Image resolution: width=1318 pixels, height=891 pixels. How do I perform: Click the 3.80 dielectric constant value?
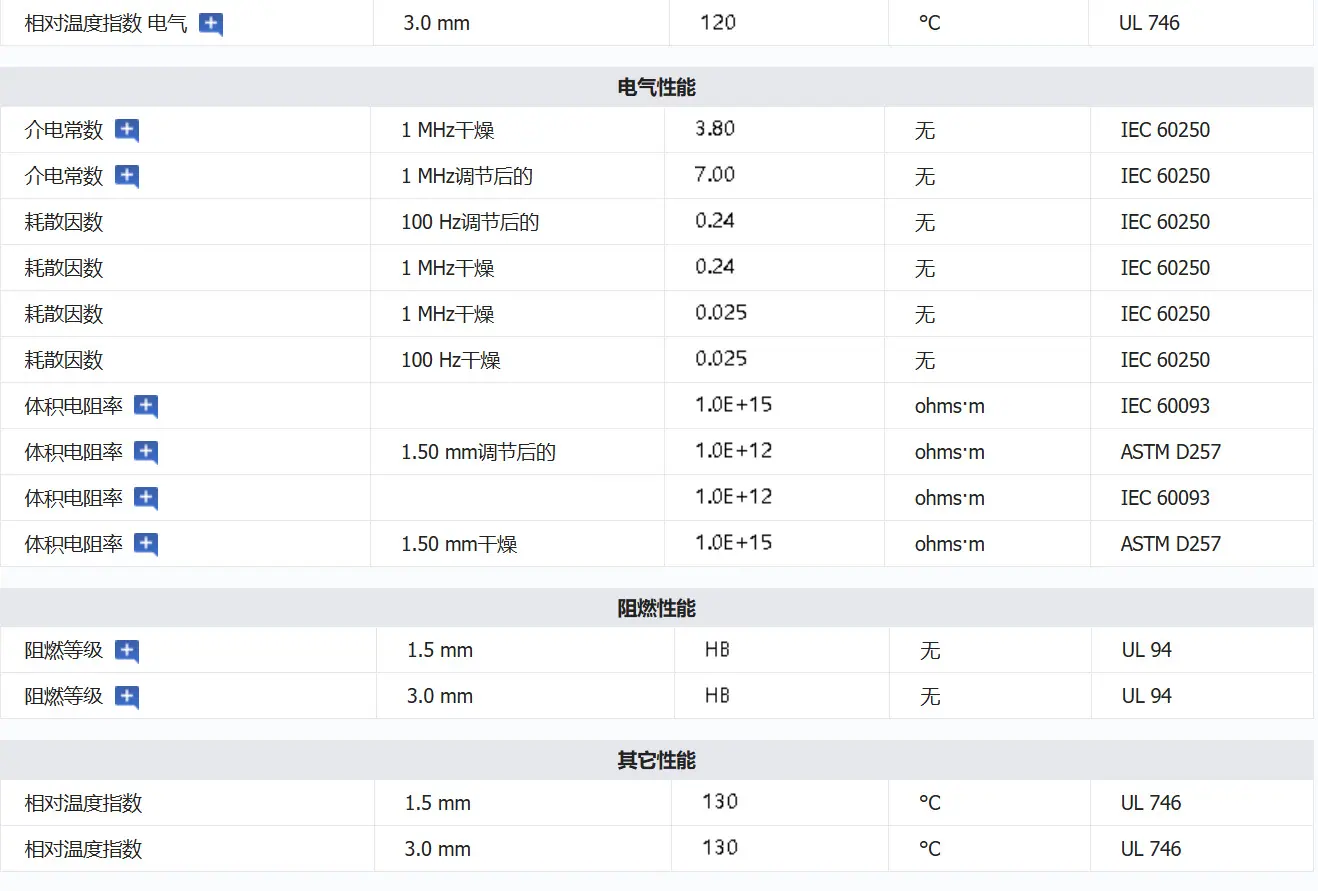(715, 129)
